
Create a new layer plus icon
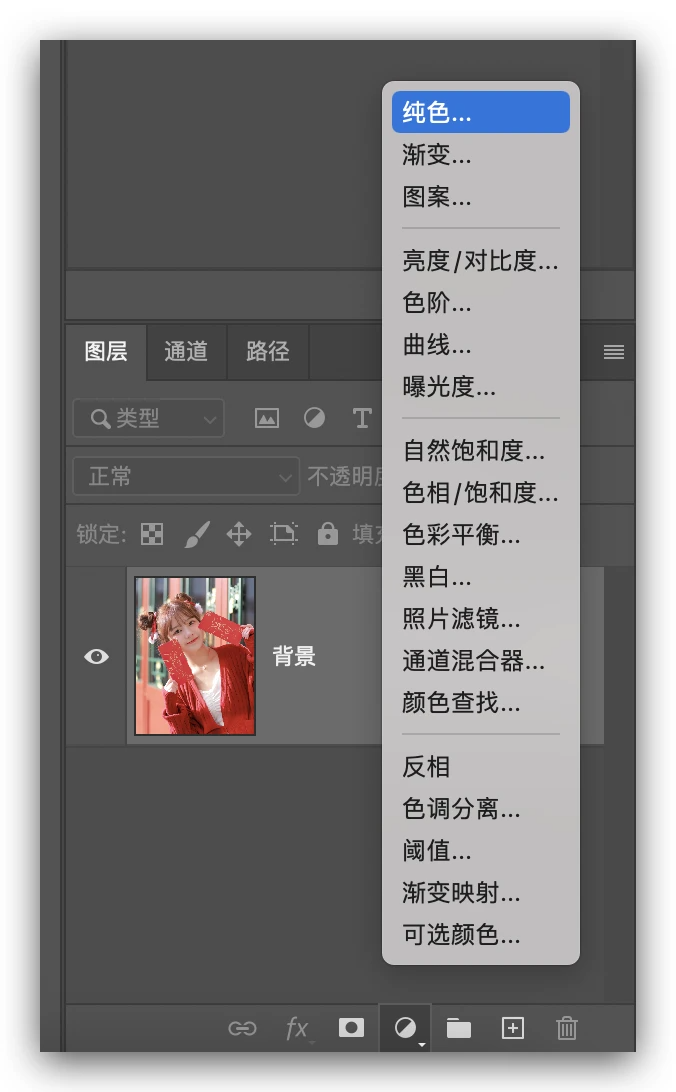513,1028
